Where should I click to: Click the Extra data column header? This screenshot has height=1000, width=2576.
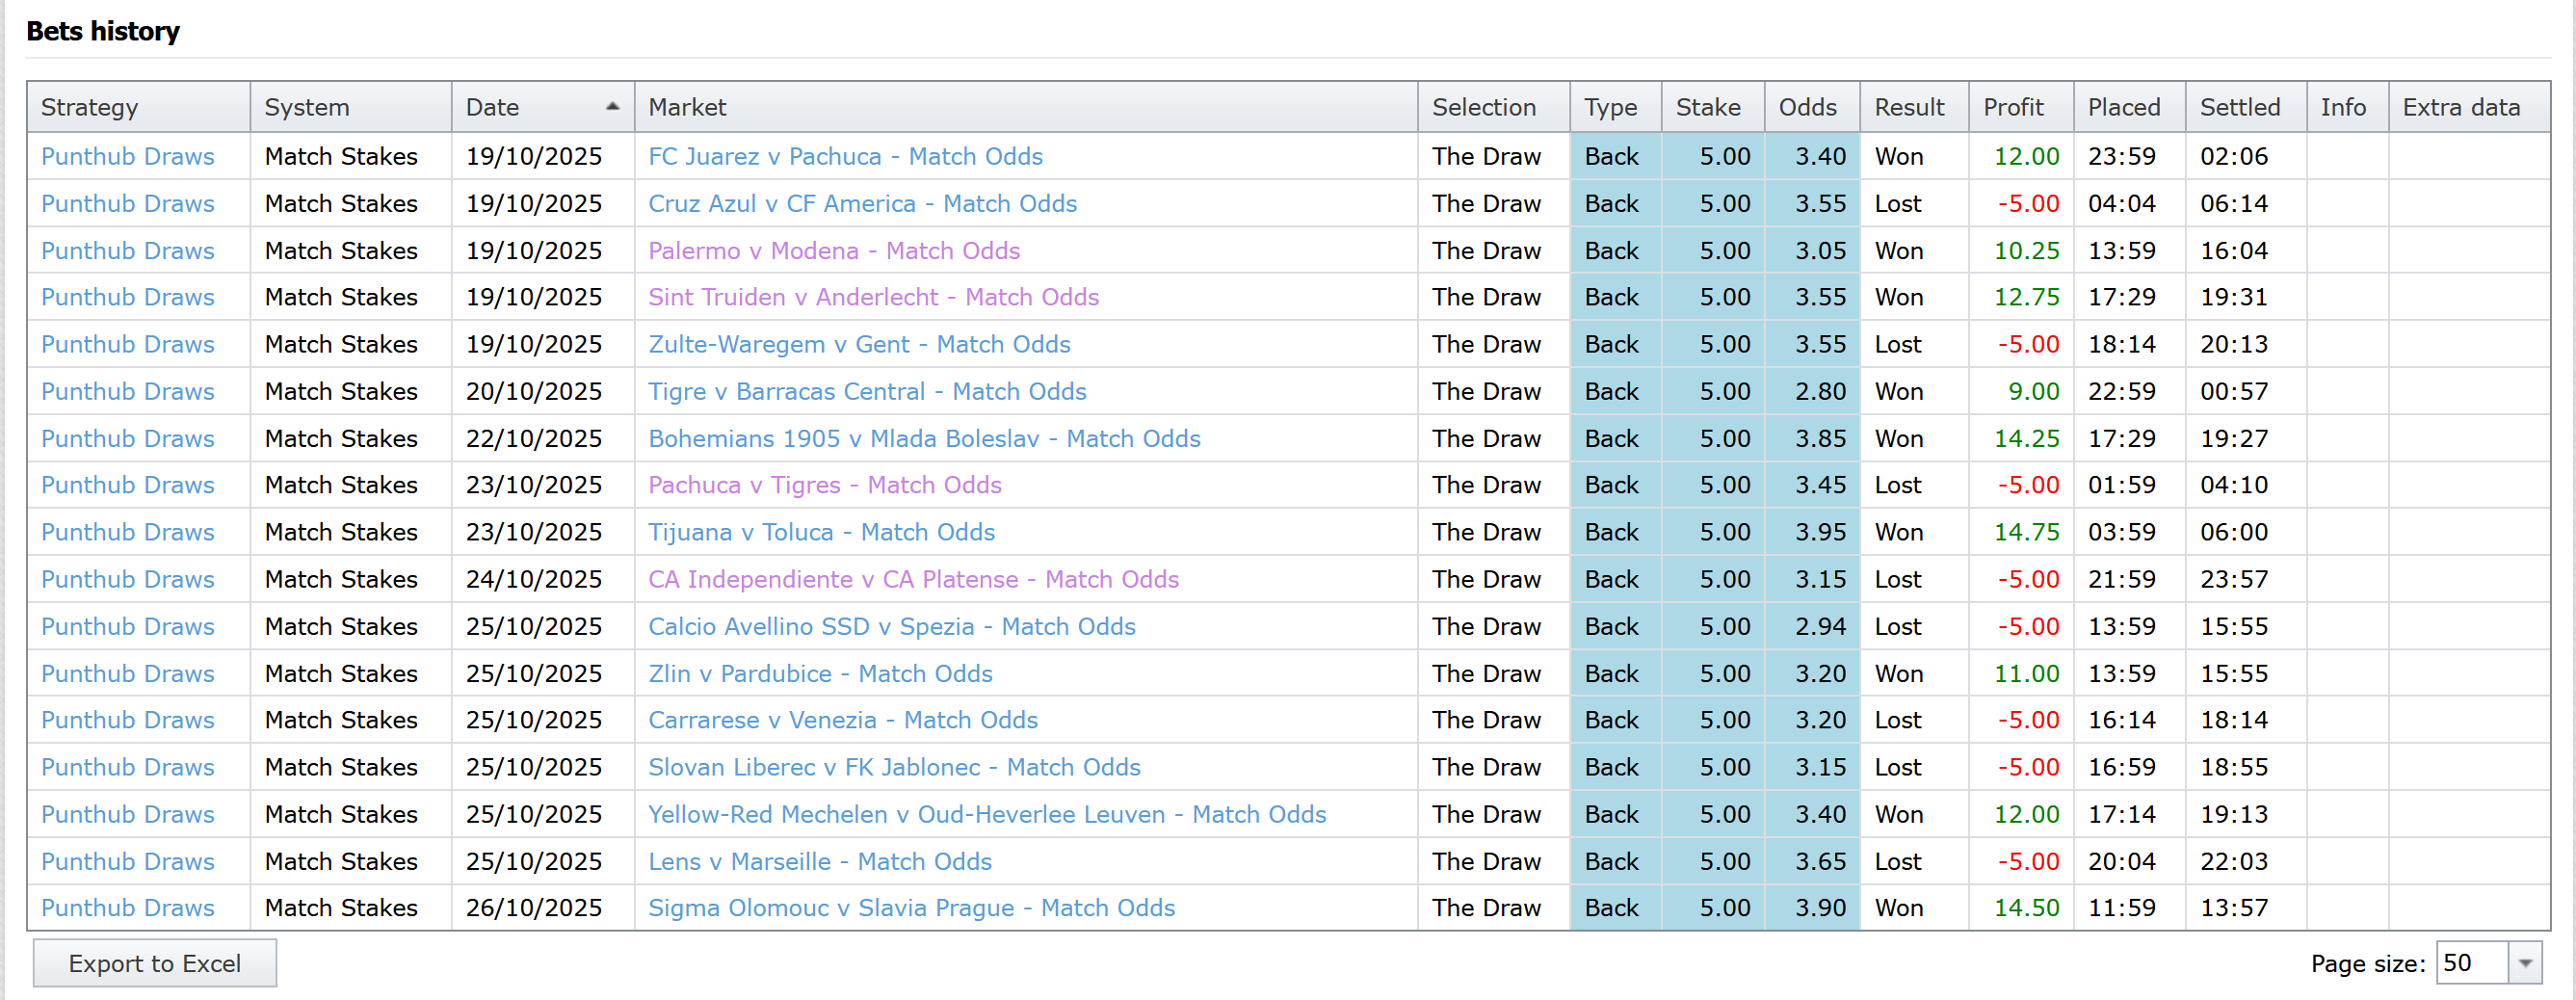[x=2460, y=107]
